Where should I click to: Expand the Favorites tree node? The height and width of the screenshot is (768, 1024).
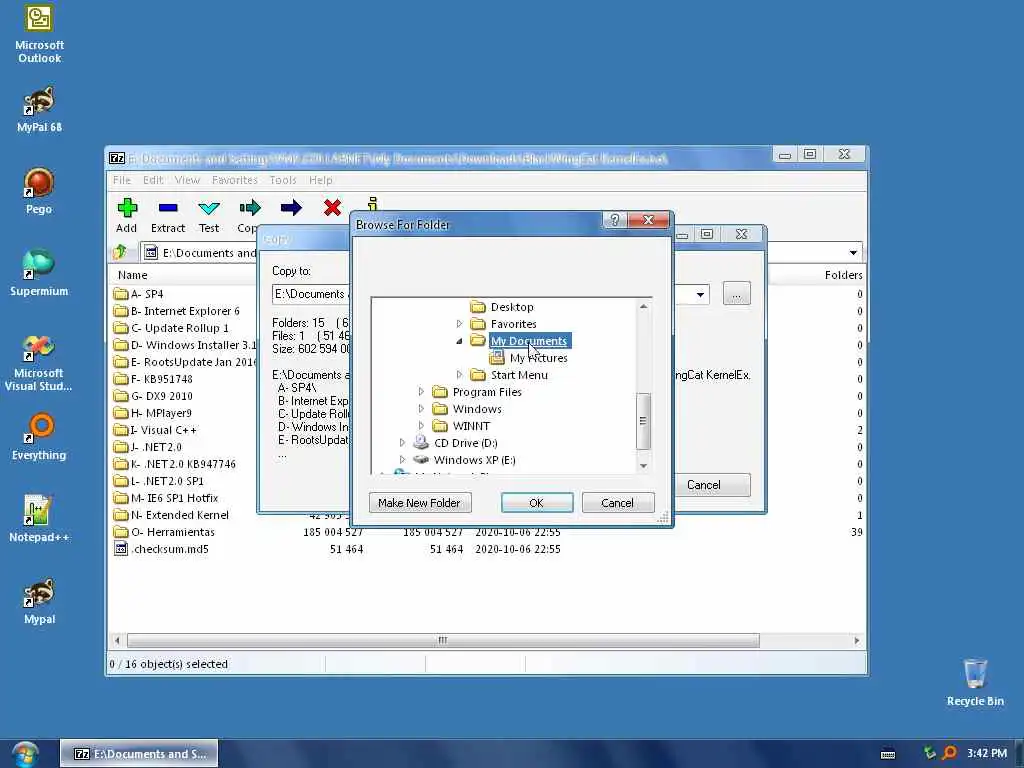point(459,324)
